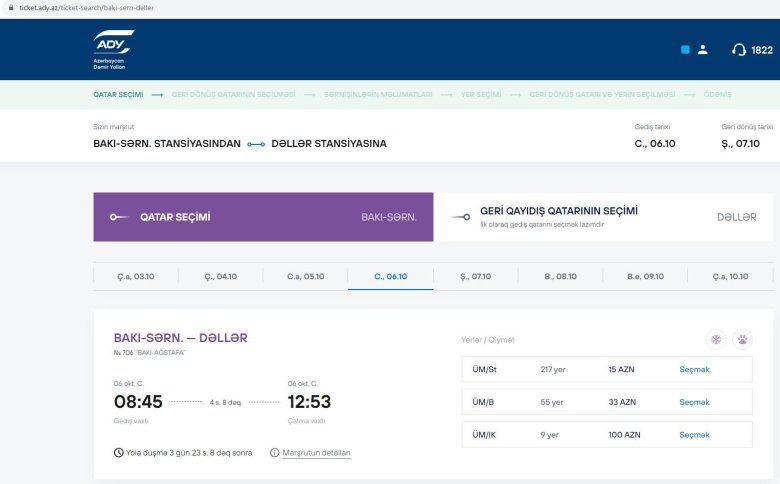This screenshot has height=484, width=780.
Task: Select the QATAR SEÇİMİ purple tab
Action: (263, 217)
